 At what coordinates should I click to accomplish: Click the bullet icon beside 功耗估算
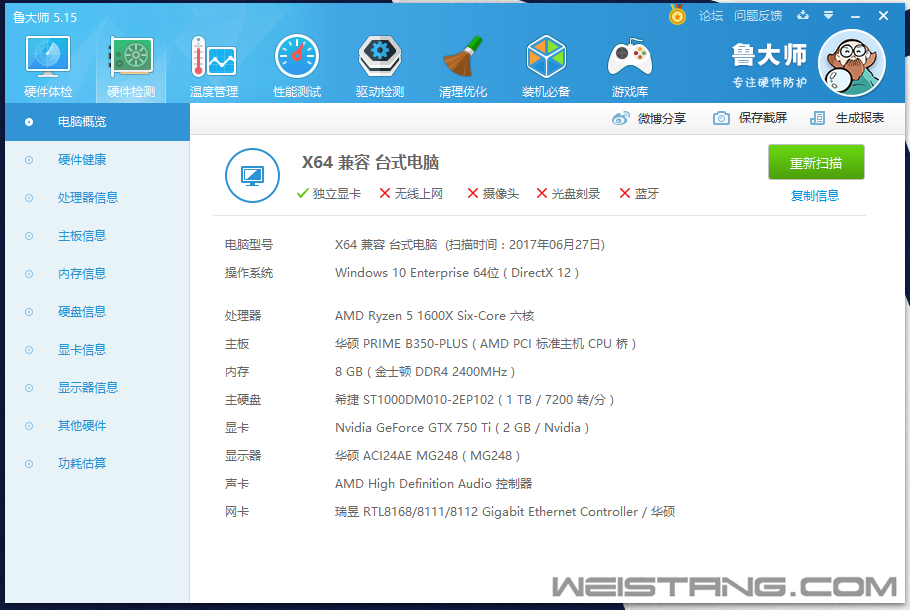point(29,464)
